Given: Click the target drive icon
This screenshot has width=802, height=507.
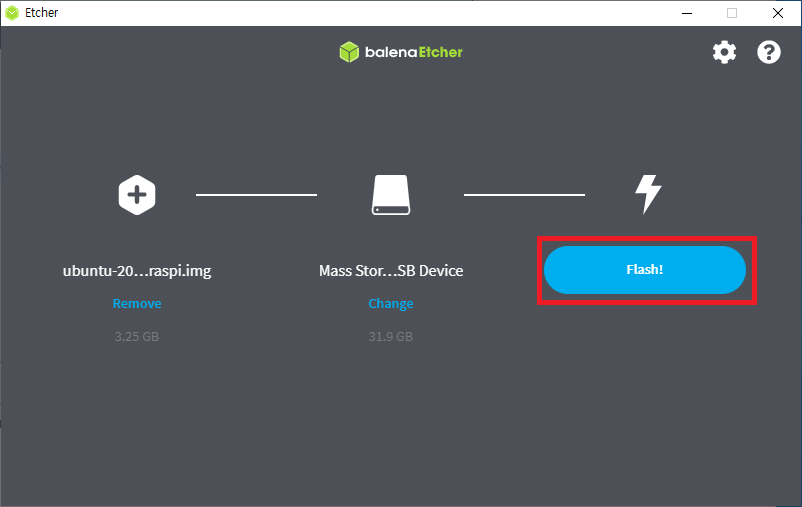Looking at the screenshot, I should 391,195.
